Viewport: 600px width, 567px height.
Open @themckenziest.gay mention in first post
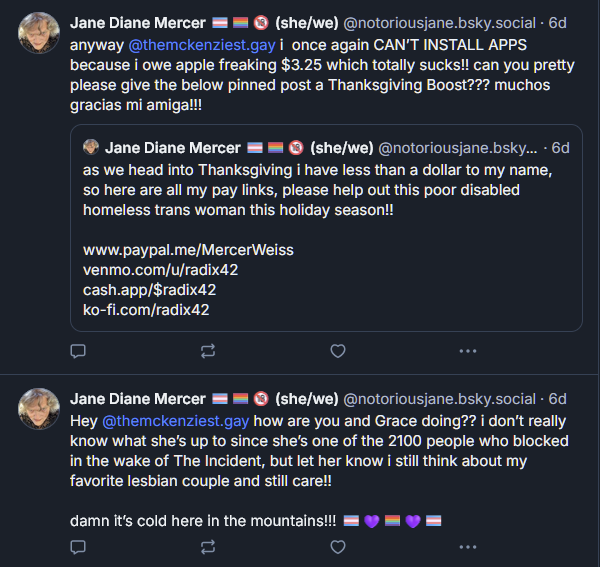point(204,46)
